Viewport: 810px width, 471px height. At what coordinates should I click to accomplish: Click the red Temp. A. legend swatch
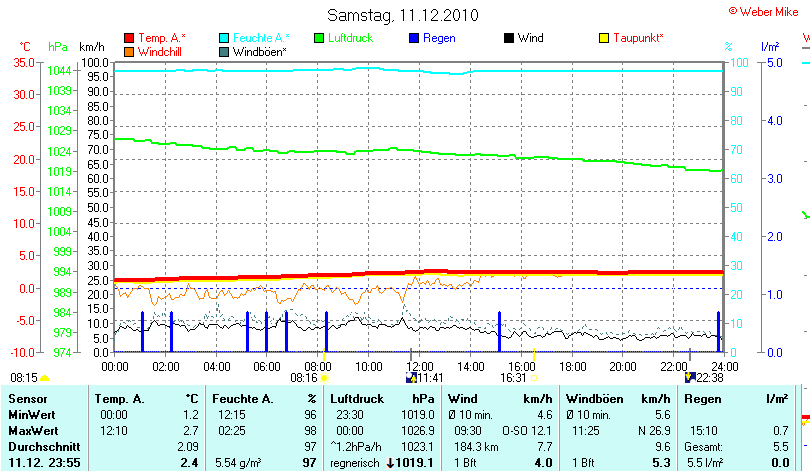coord(129,38)
